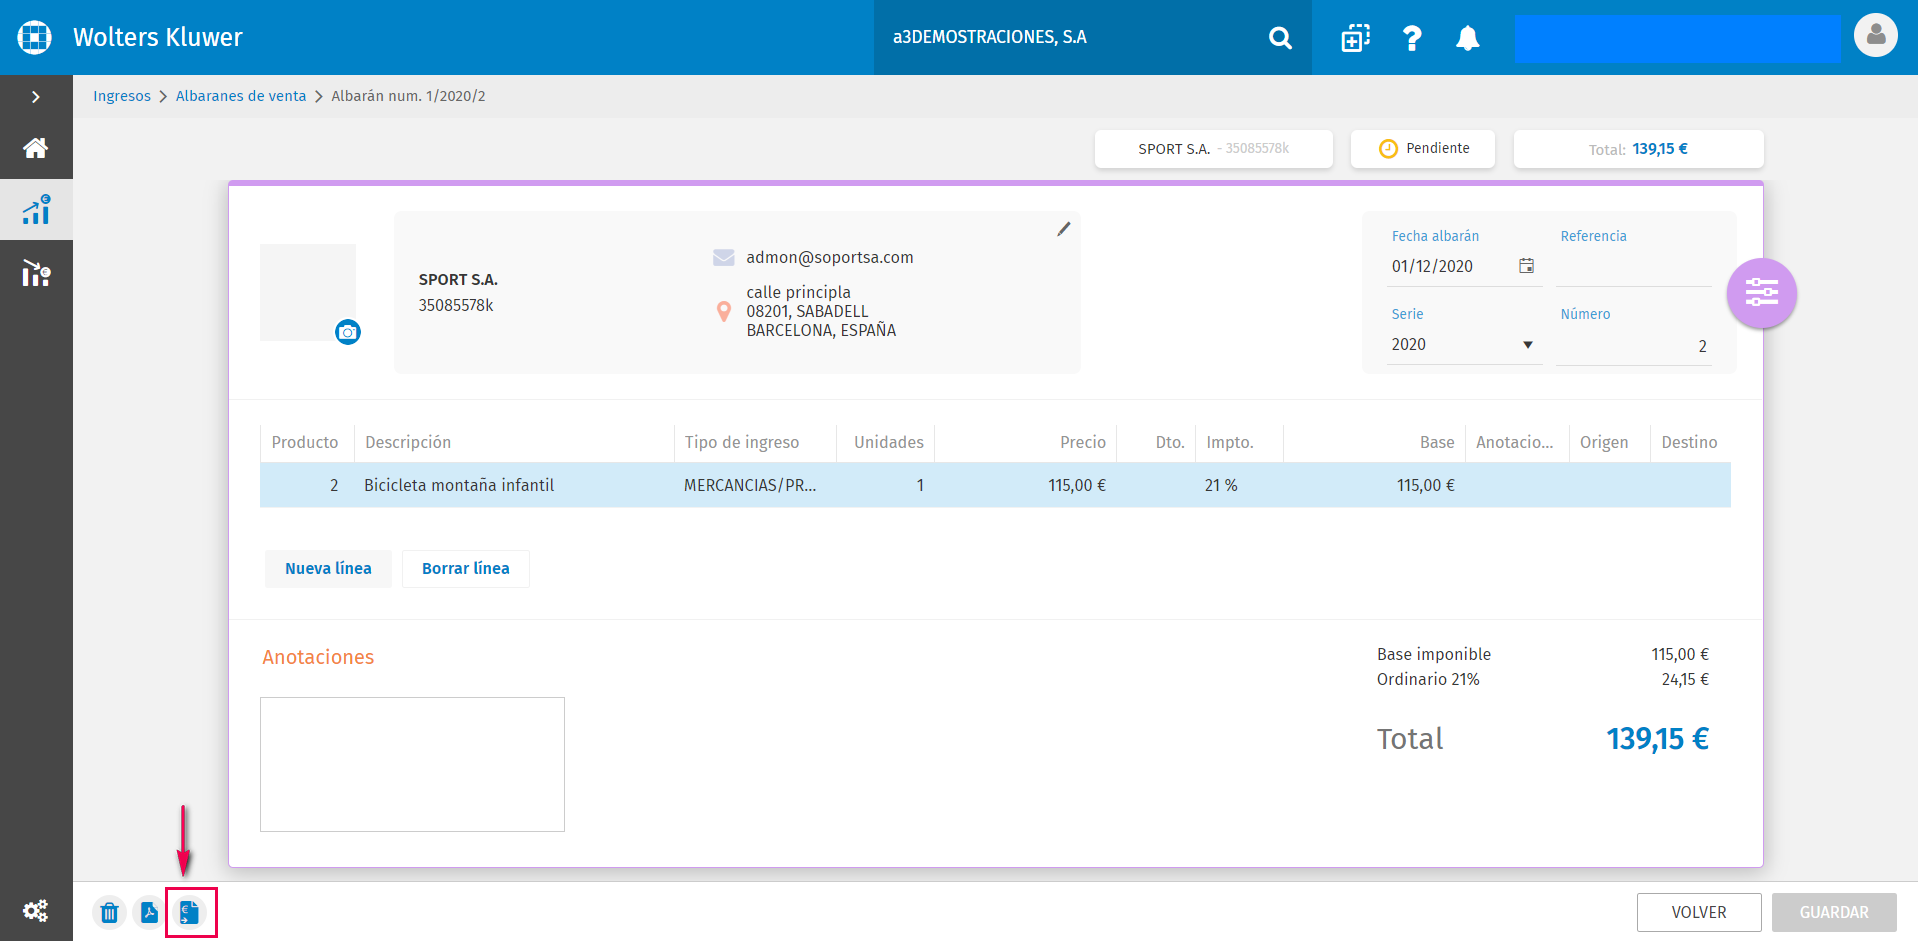1918x941 pixels.
Task: Open the help question mark icon
Action: [x=1412, y=38]
